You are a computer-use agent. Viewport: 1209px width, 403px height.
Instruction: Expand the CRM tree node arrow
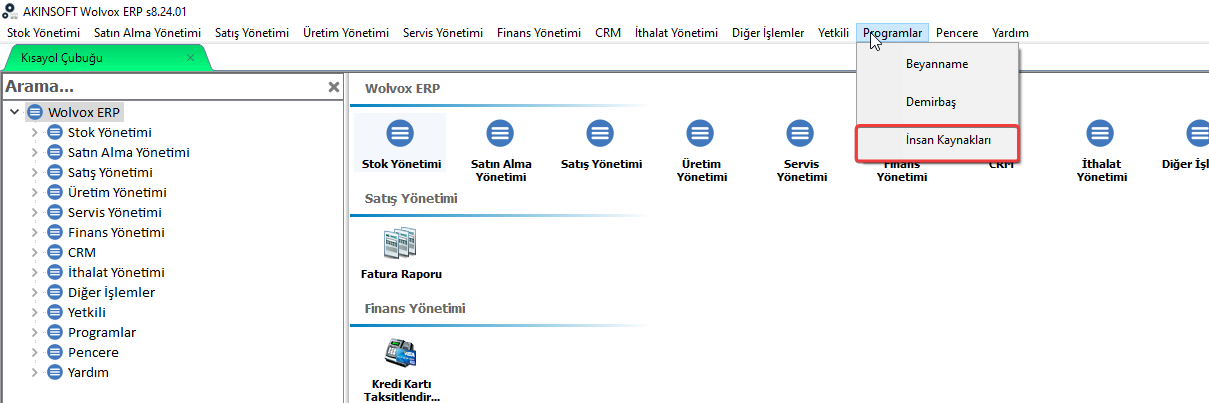point(34,252)
